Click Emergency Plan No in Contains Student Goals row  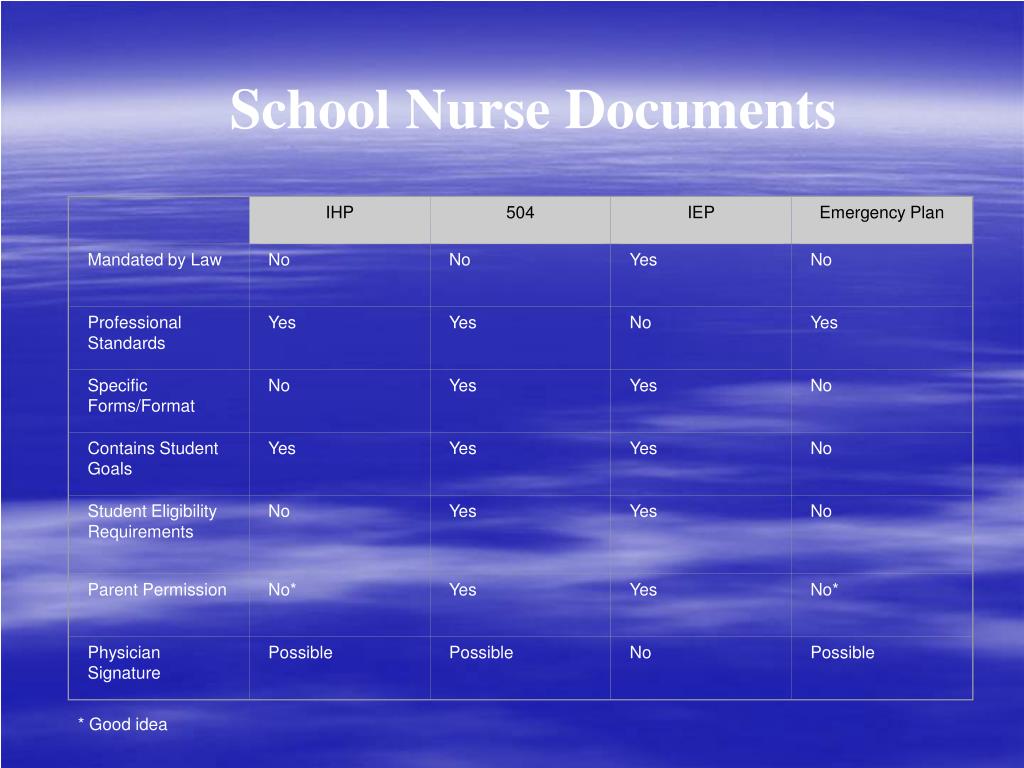[x=821, y=448]
